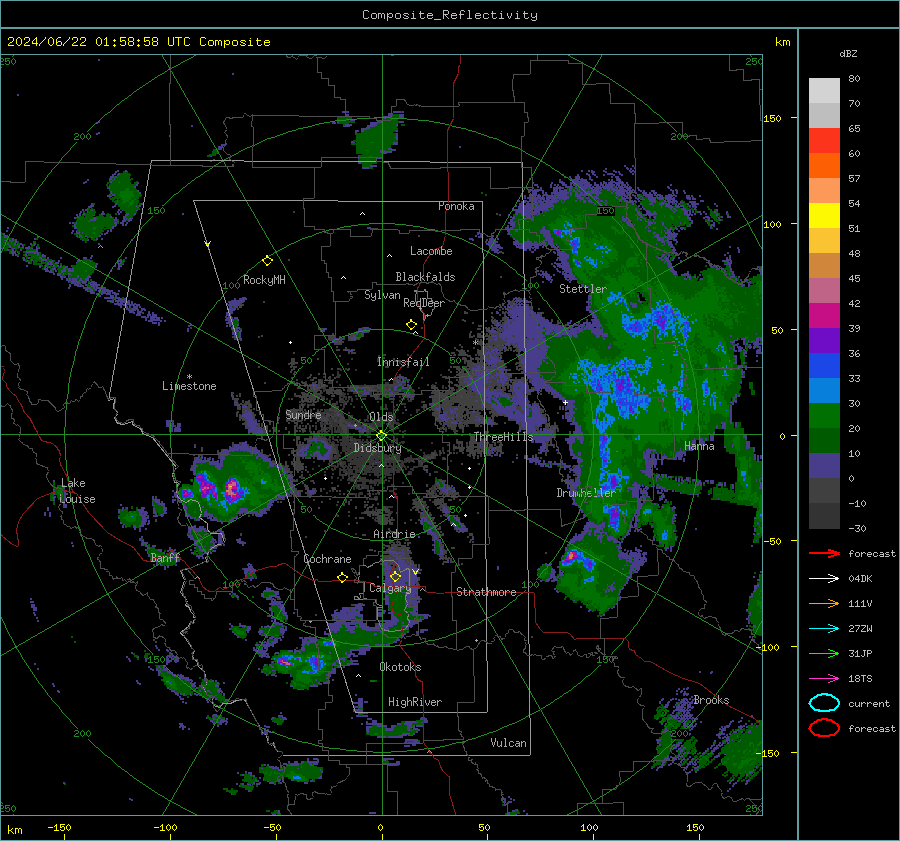
Task: Click the Lacombe town label
Action: click(x=431, y=251)
